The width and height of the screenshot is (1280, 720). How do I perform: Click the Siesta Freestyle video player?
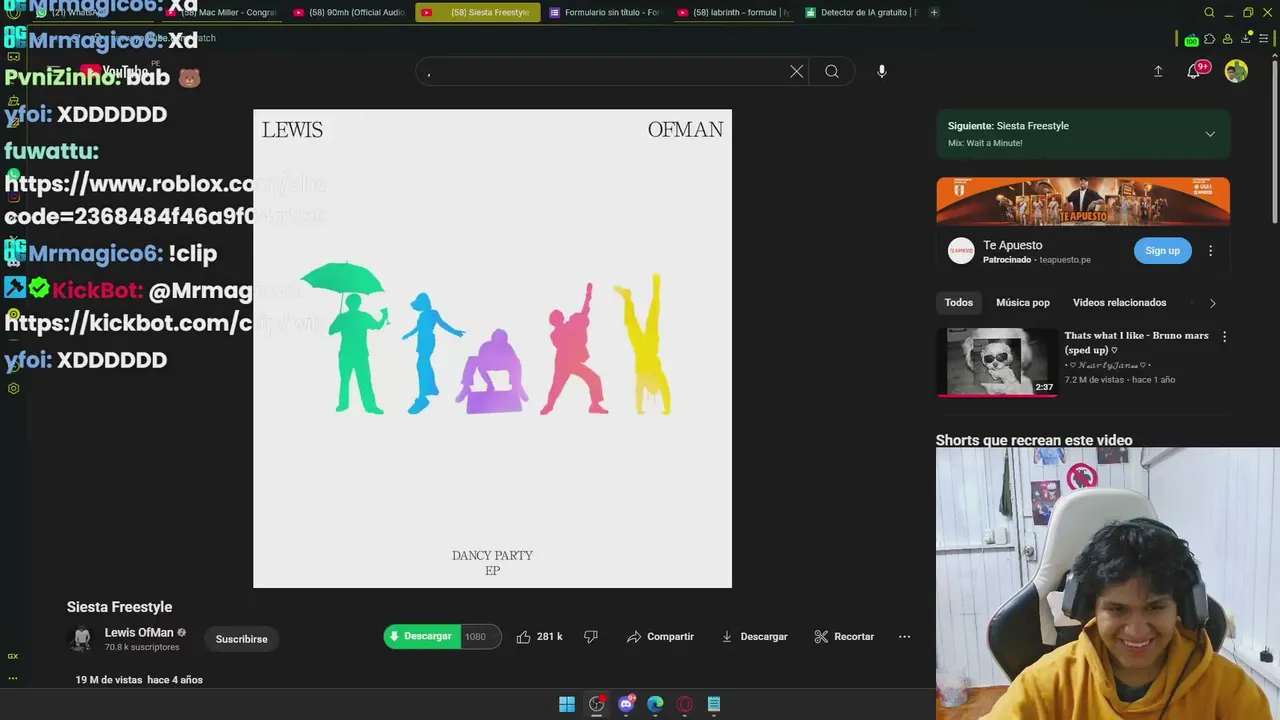(492, 348)
